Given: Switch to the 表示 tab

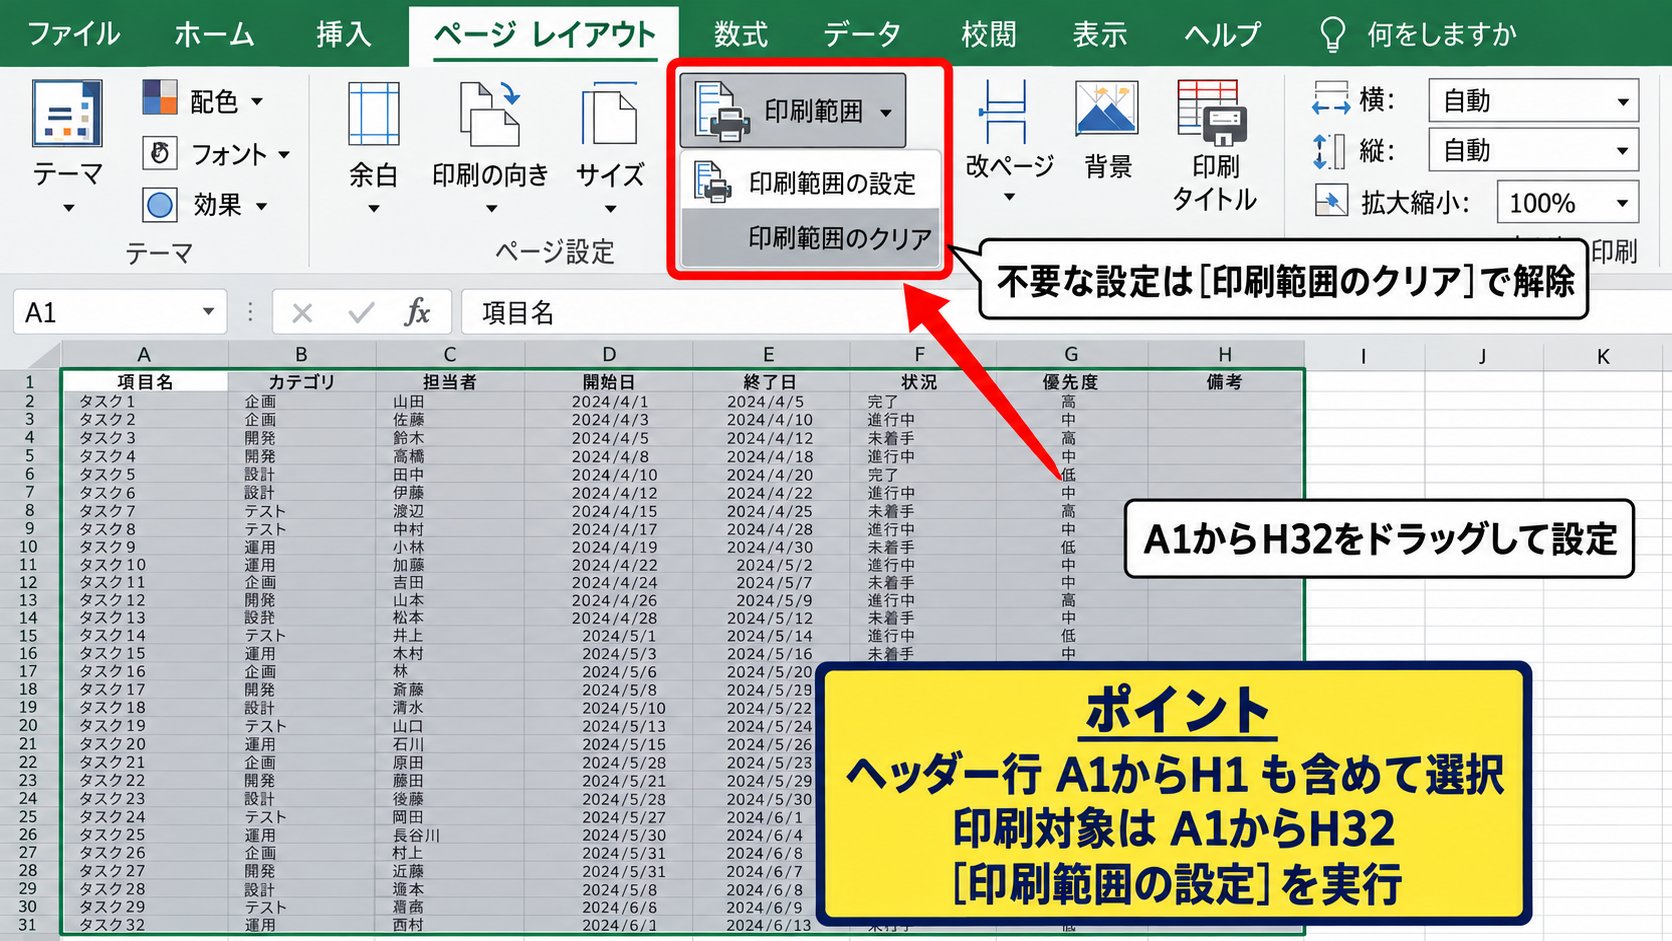Looking at the screenshot, I should (1099, 34).
